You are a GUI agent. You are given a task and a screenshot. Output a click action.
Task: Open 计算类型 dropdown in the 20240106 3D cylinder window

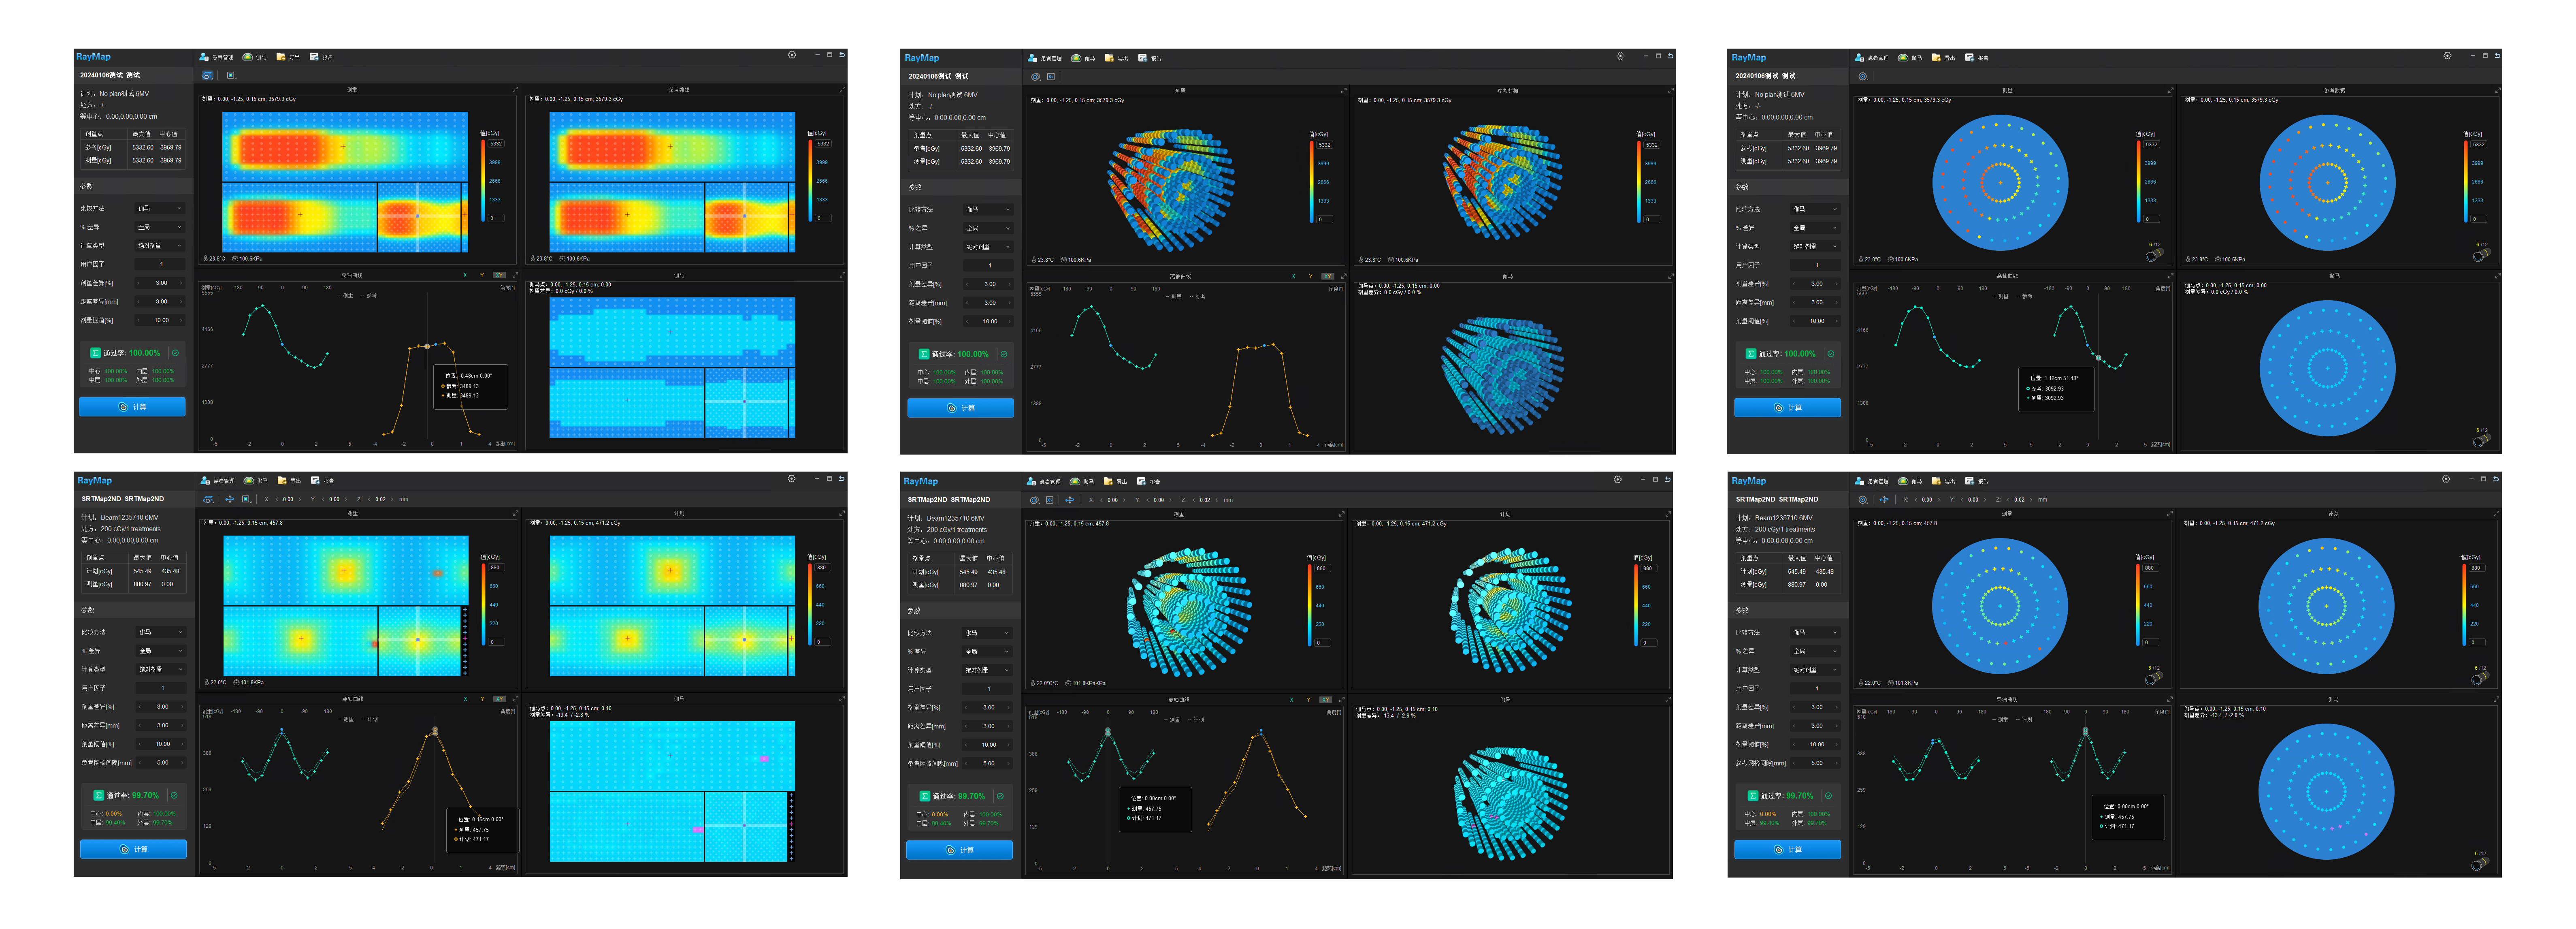pos(988,247)
